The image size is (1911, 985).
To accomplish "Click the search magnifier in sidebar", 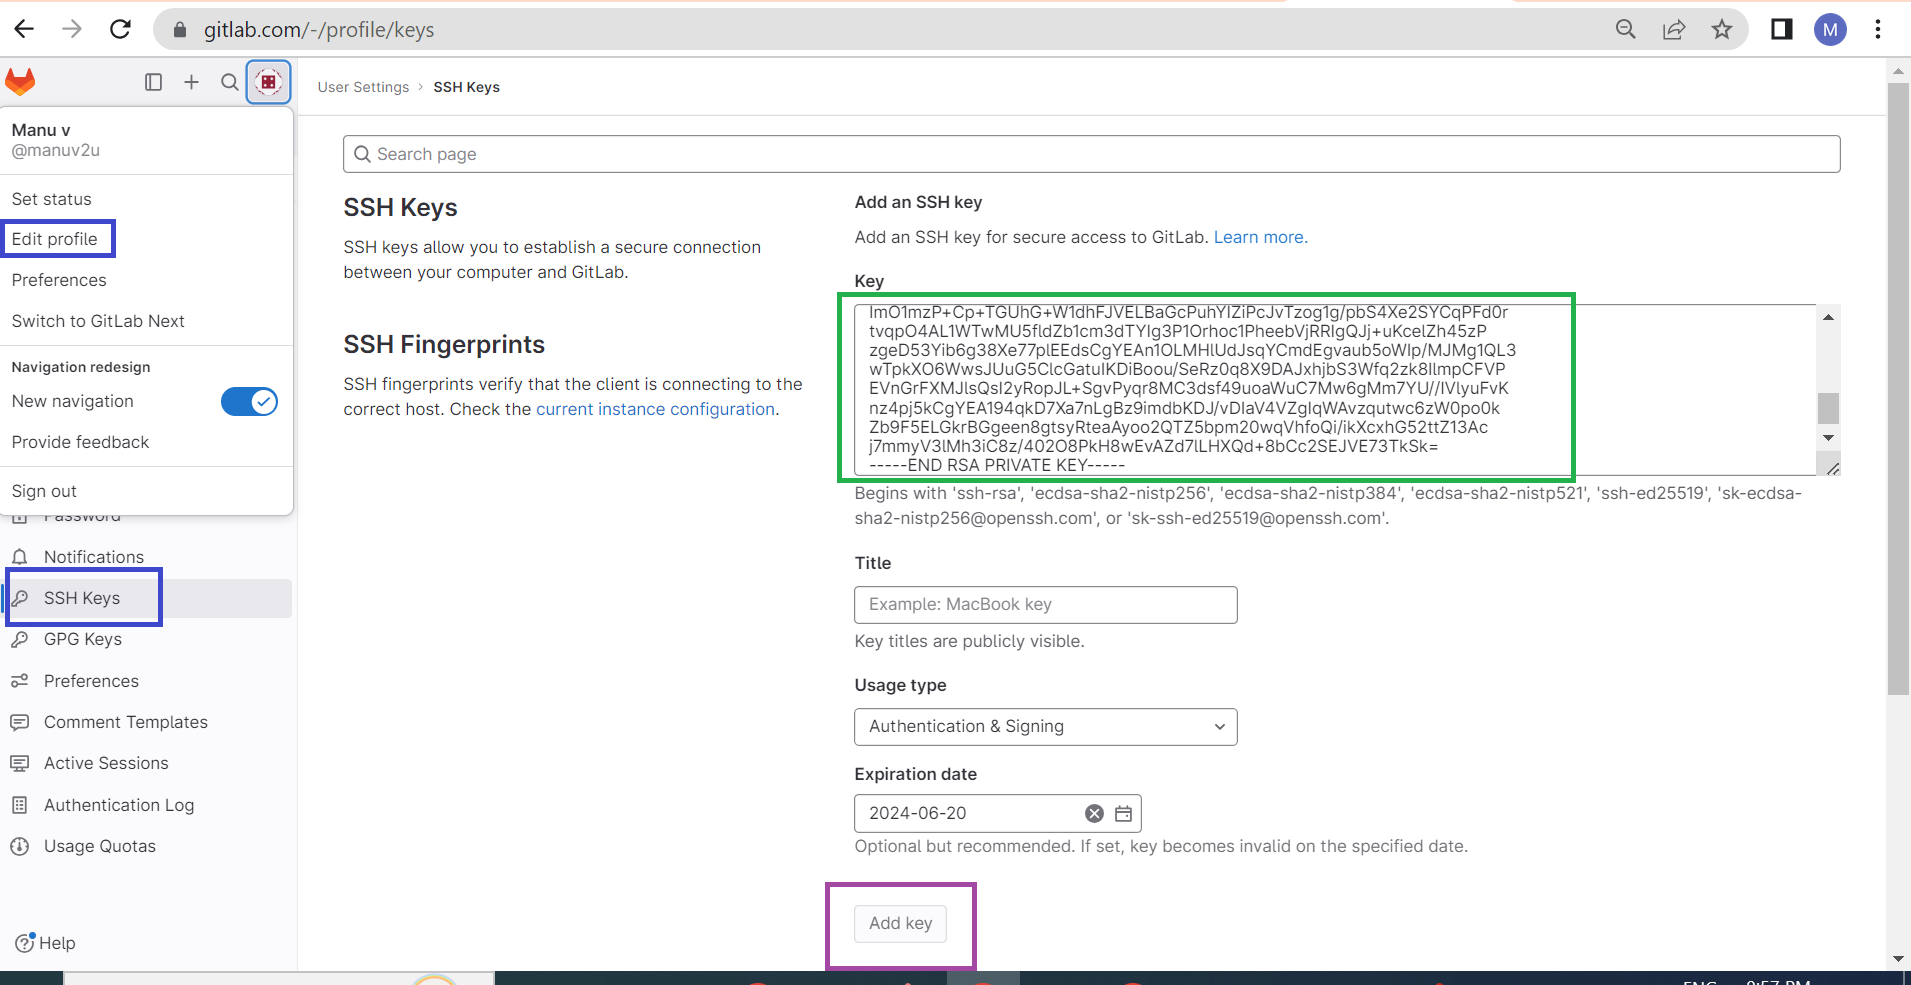I will point(230,82).
